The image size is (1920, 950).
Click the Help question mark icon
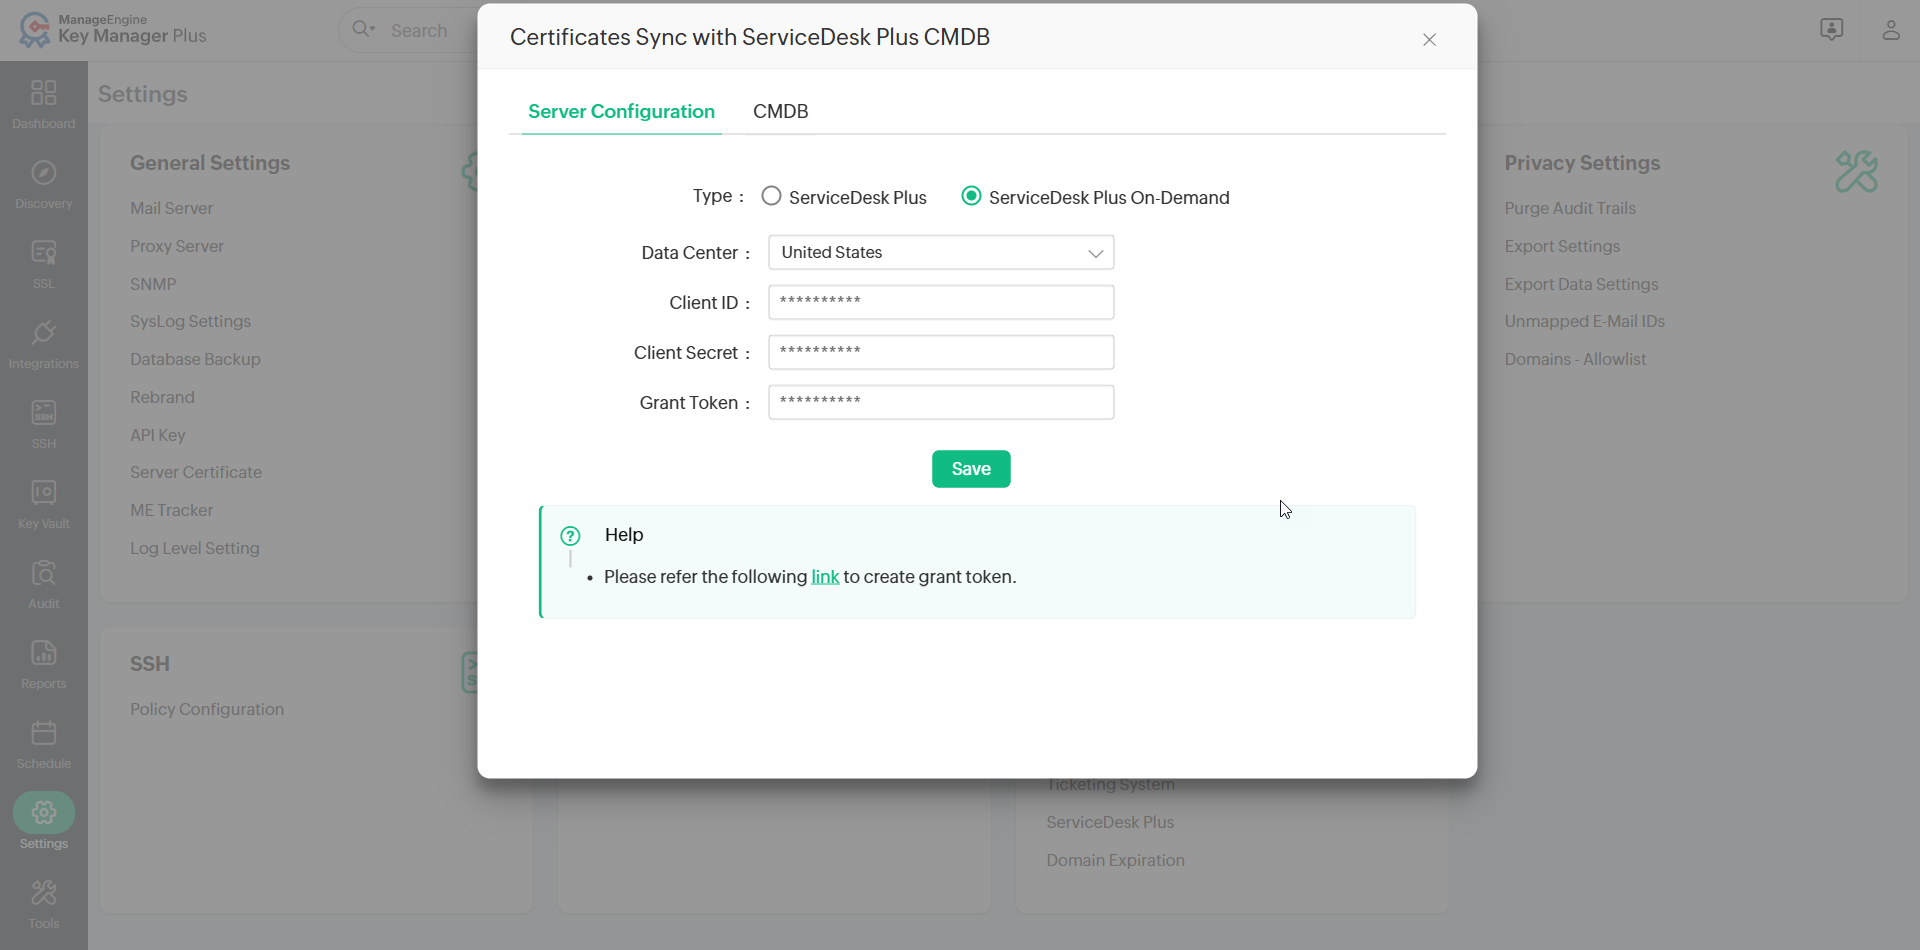[x=570, y=536]
